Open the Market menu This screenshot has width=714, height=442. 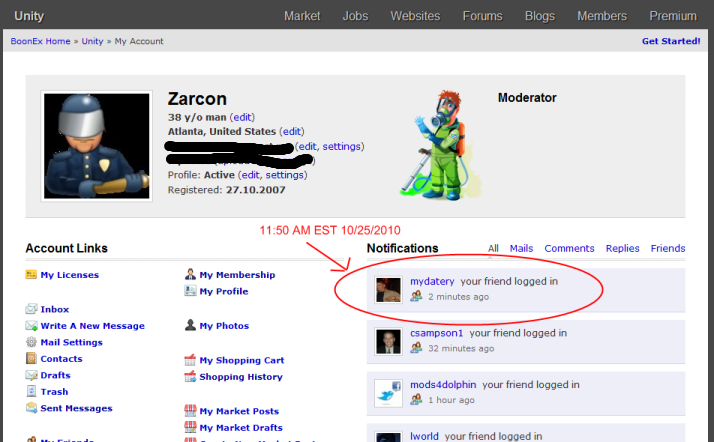[302, 16]
